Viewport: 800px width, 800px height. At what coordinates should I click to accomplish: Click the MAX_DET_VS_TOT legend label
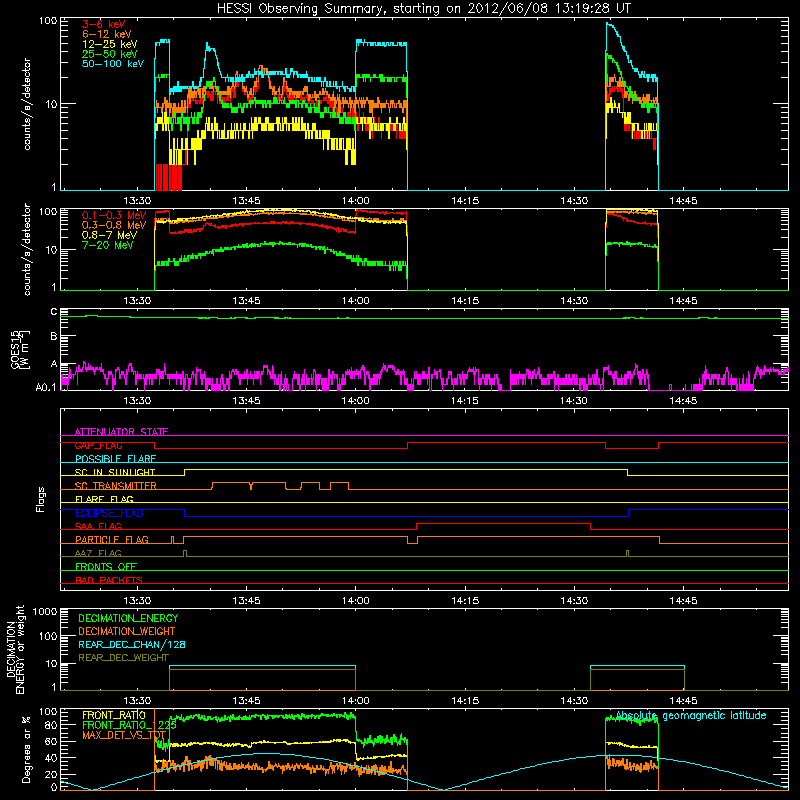coord(124,735)
